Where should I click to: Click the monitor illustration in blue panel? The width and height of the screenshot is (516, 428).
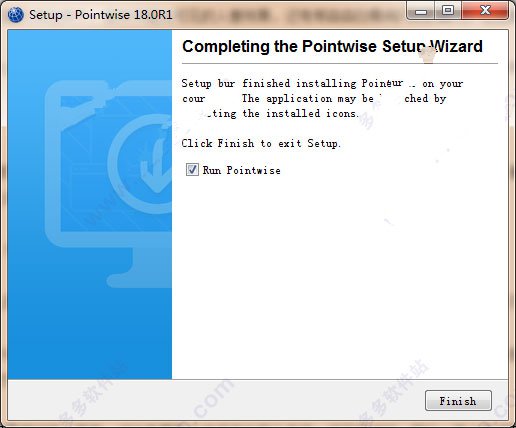pos(108,183)
